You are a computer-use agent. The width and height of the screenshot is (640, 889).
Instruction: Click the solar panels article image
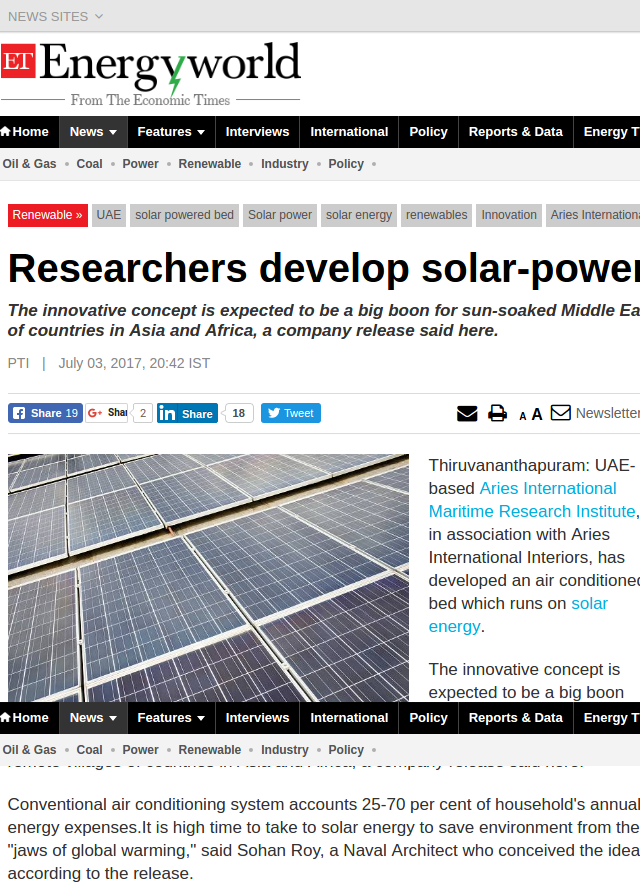pos(208,577)
